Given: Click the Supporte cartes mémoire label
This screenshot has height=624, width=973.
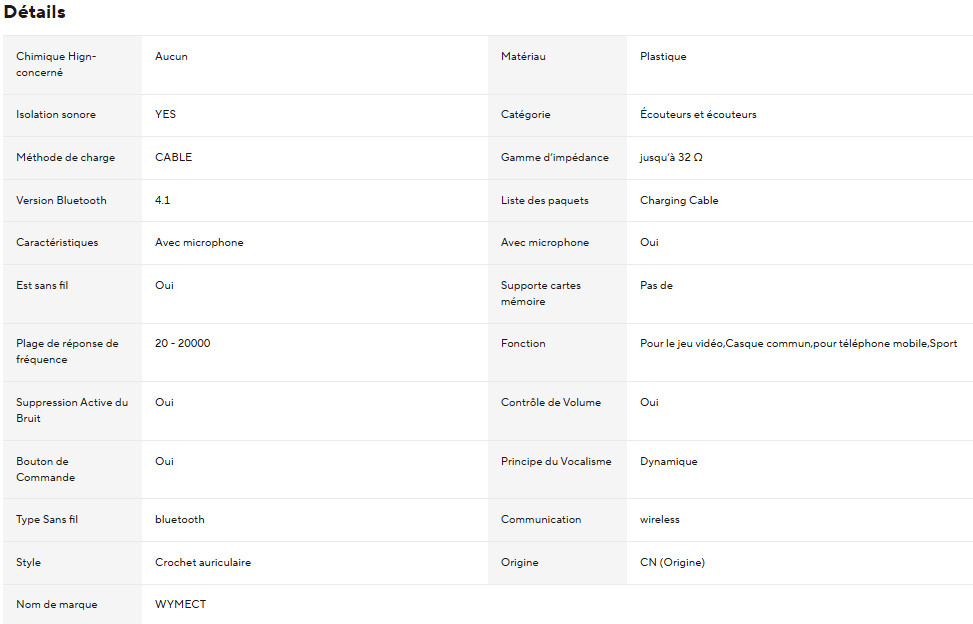Looking at the screenshot, I should (x=540, y=293).
